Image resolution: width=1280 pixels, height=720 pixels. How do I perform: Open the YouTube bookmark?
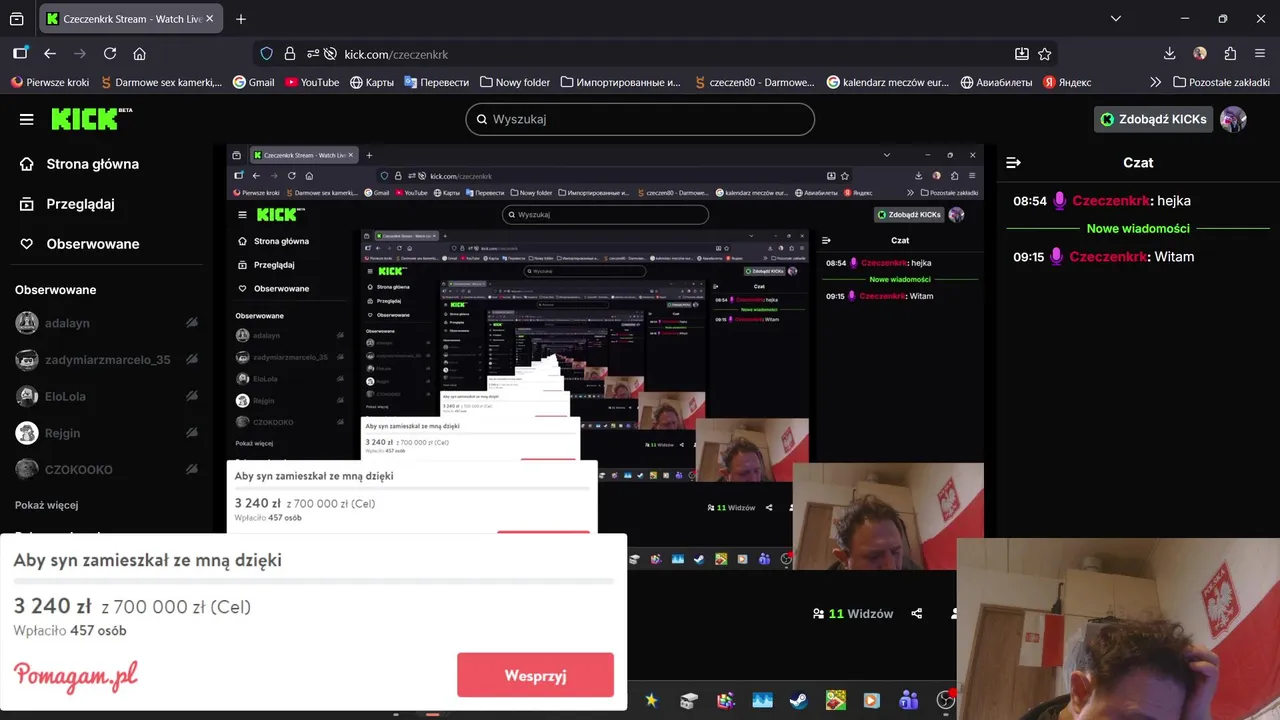[312, 82]
